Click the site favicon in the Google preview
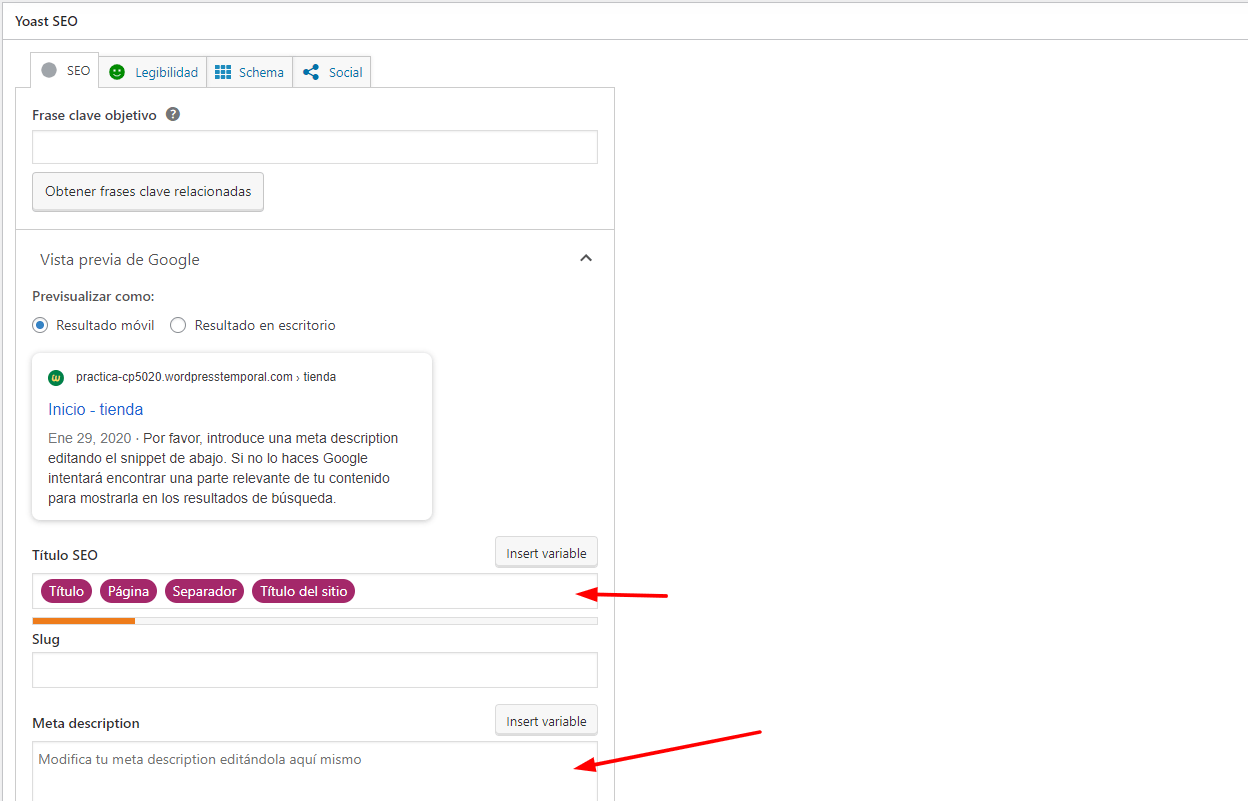The height and width of the screenshot is (801, 1248). coord(56,378)
